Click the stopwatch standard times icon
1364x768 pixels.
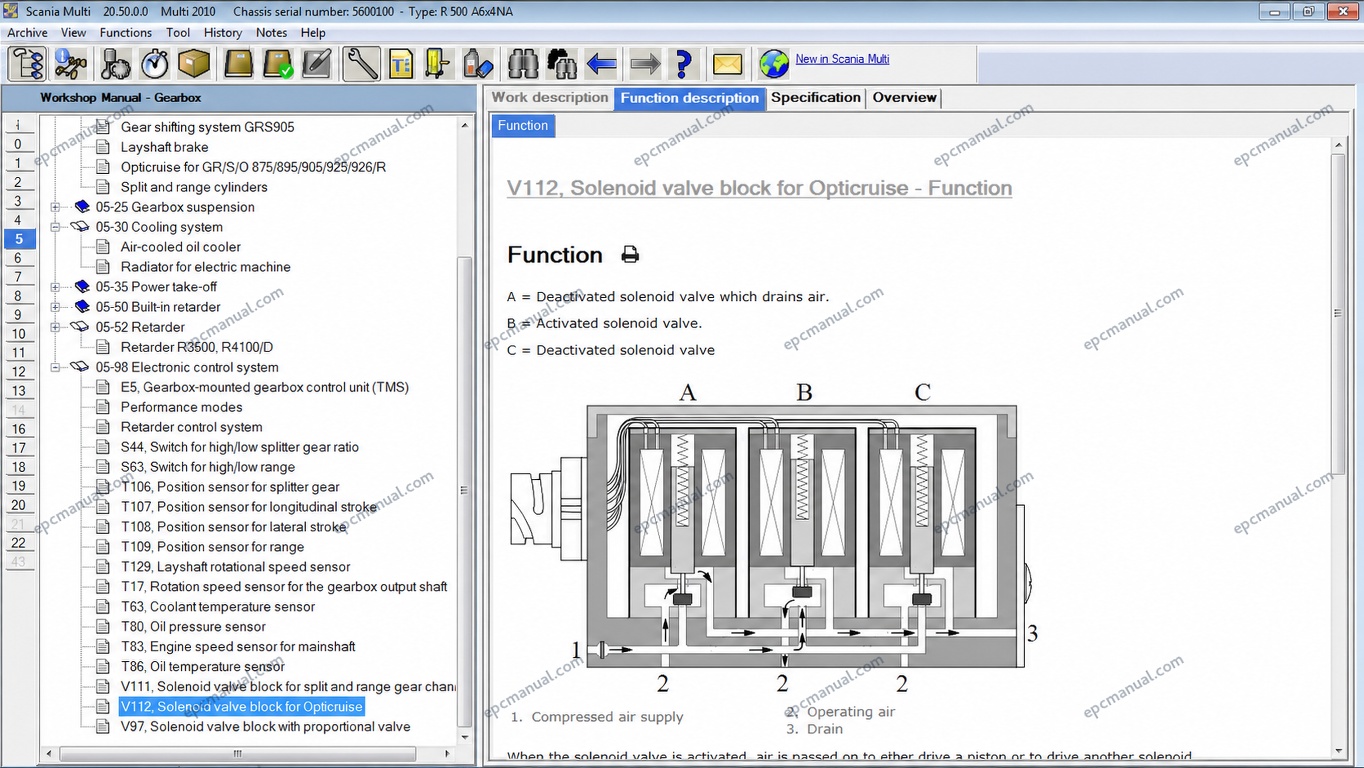[155, 64]
